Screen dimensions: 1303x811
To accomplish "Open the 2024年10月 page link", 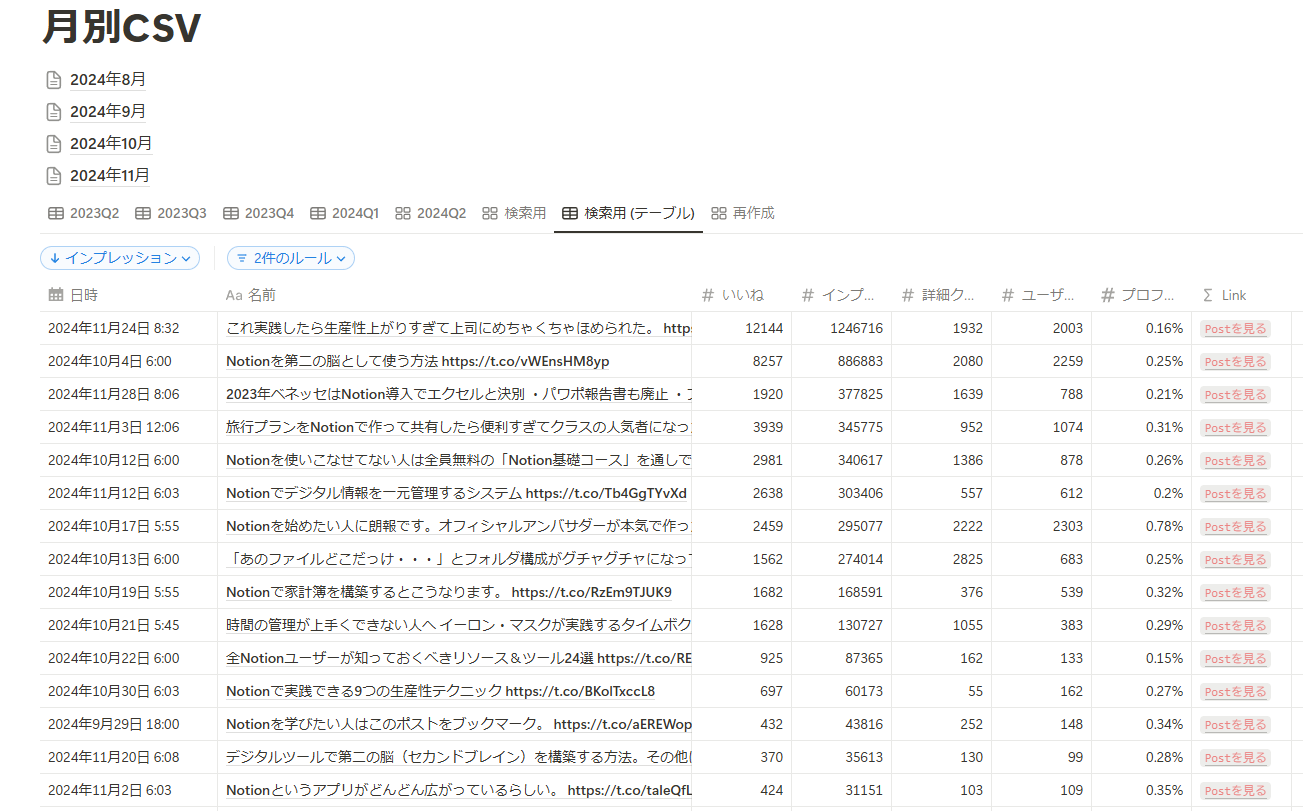I will (111, 144).
